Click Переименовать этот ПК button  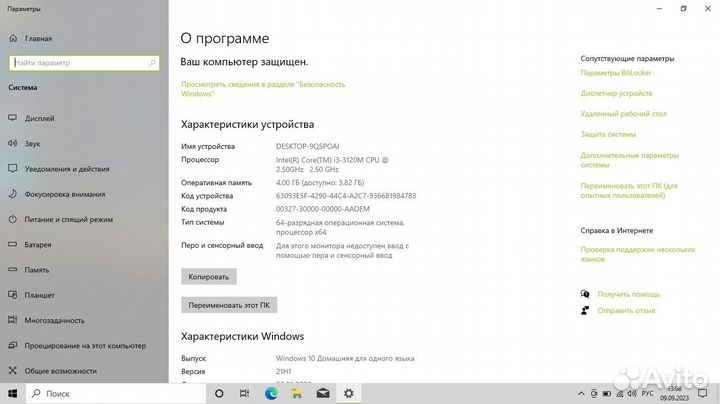229,305
